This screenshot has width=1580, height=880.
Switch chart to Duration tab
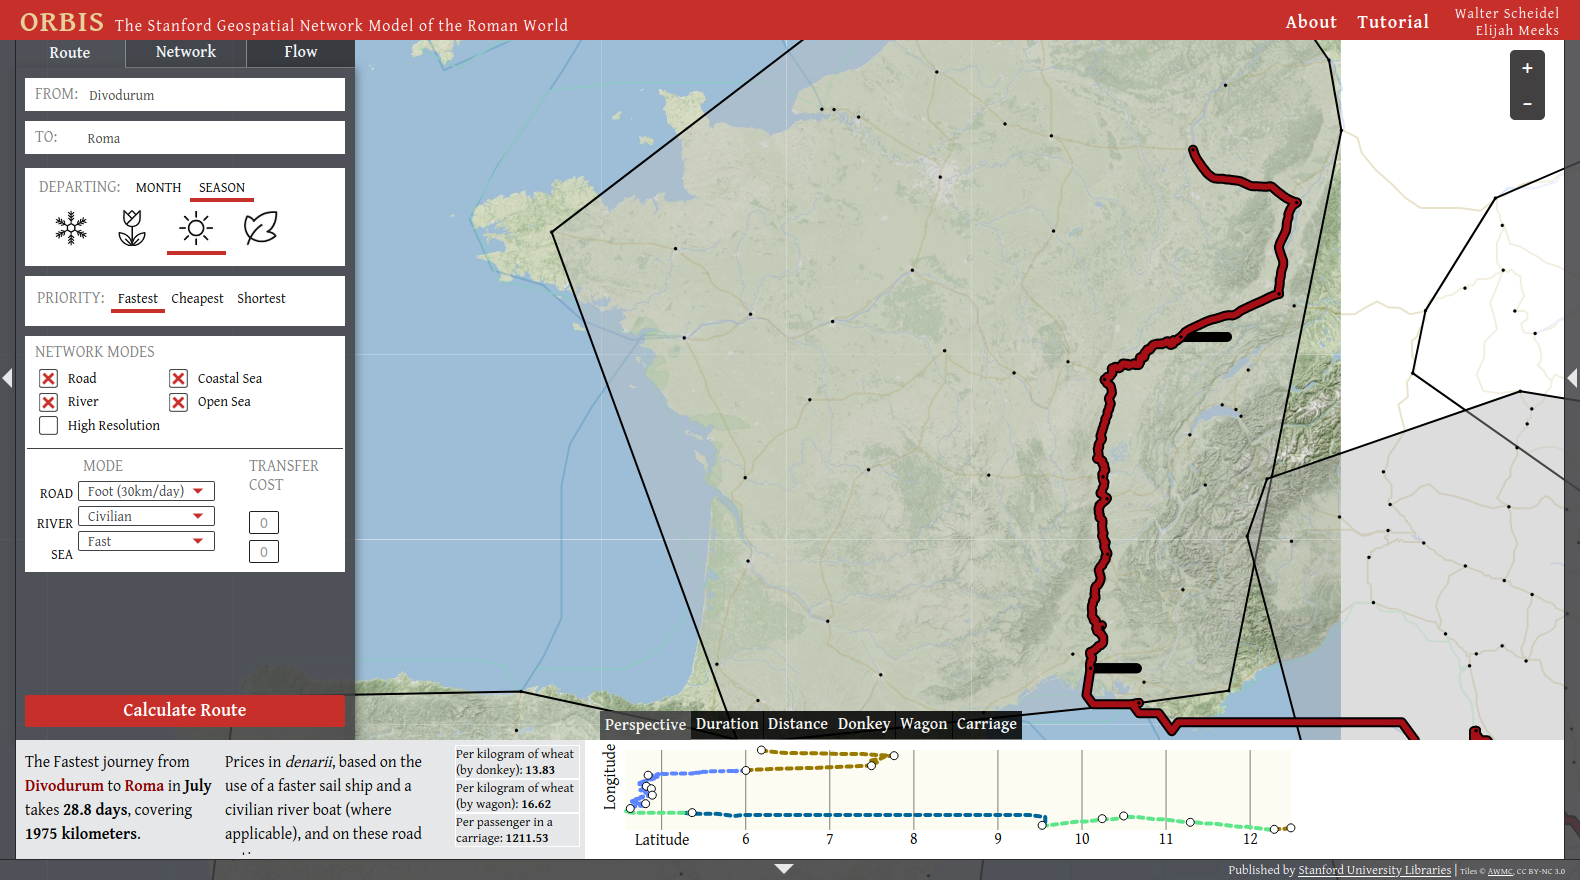(x=727, y=724)
